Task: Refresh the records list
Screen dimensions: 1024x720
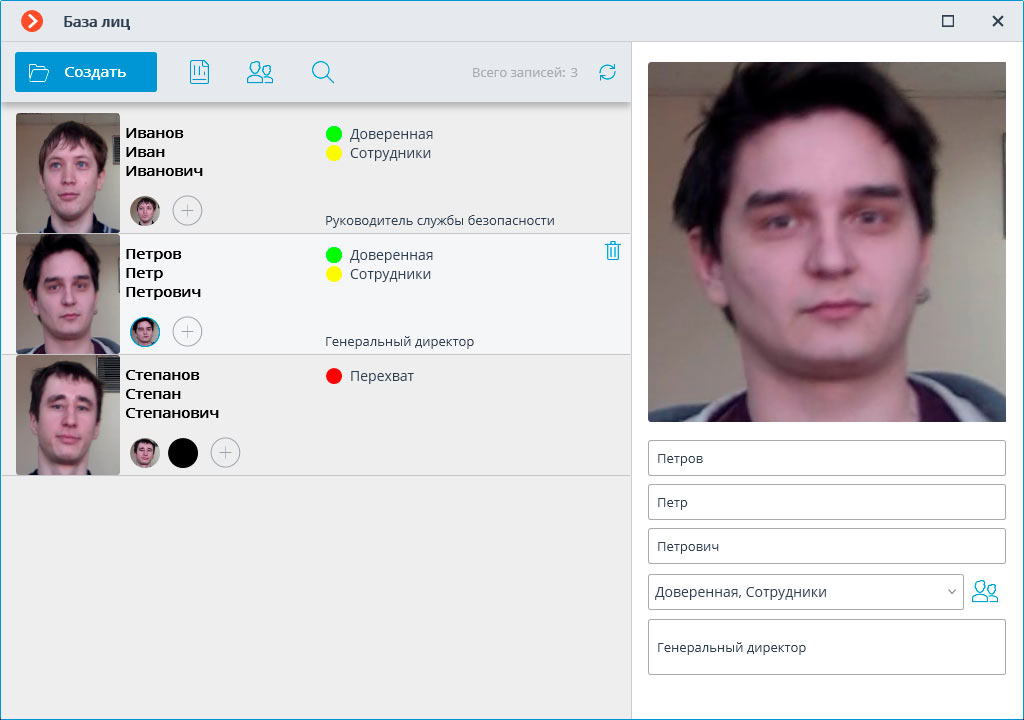Action: click(x=607, y=72)
